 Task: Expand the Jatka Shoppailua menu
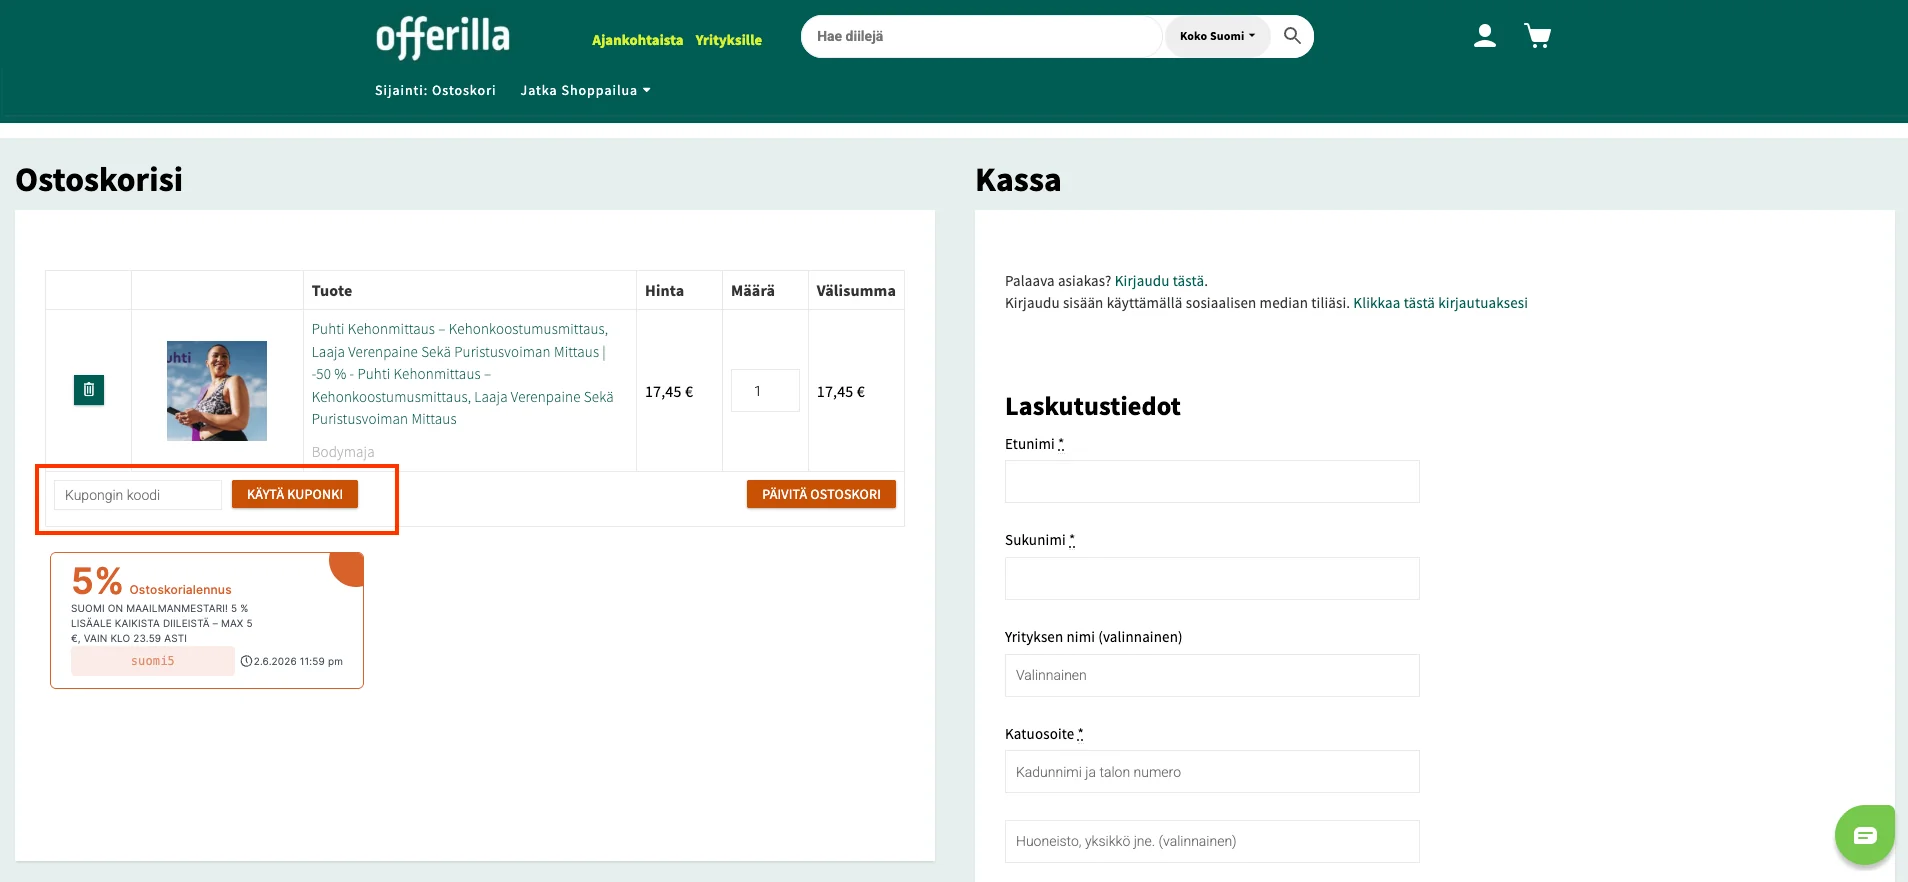click(585, 90)
